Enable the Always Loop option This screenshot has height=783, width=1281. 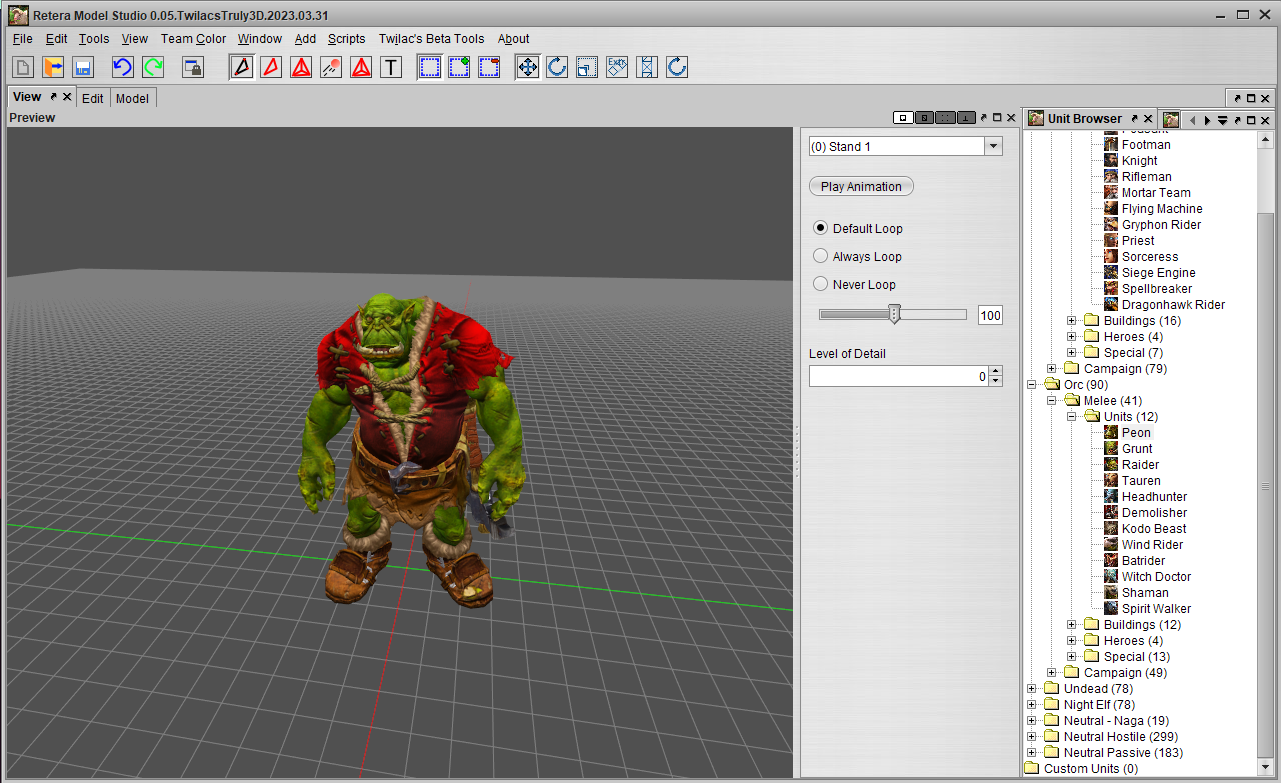821,256
